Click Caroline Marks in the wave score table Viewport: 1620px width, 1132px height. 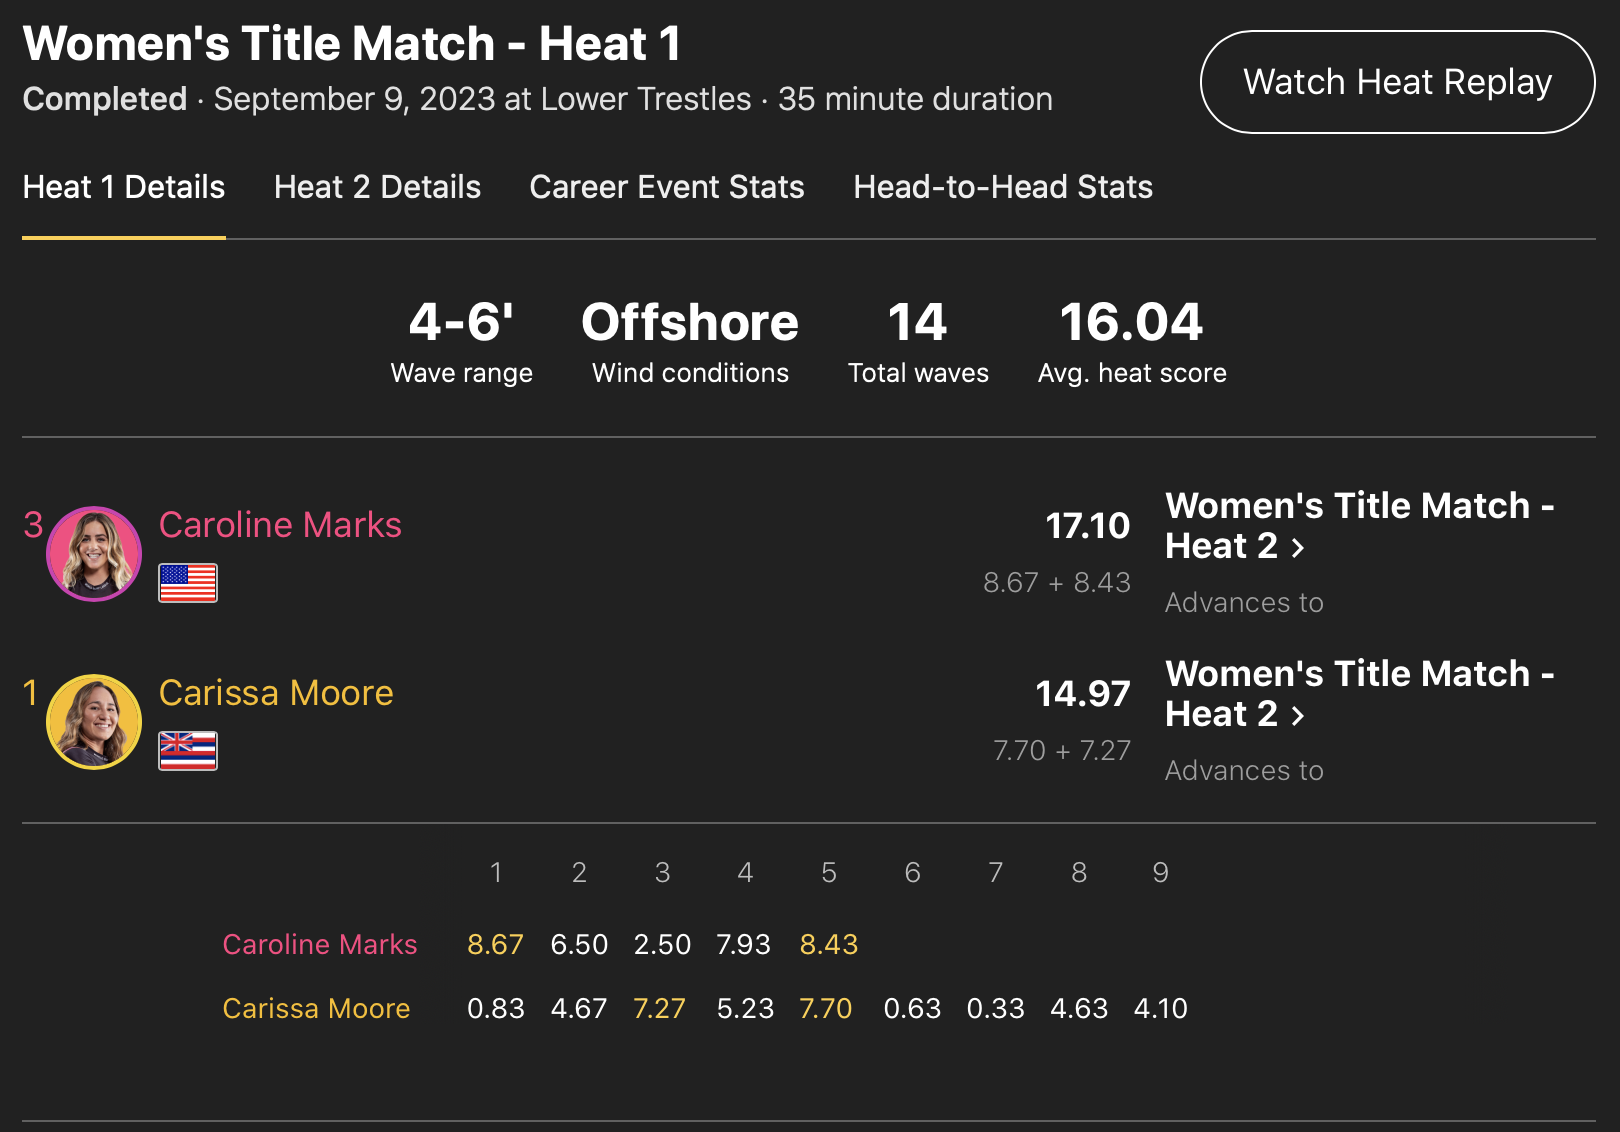320,944
